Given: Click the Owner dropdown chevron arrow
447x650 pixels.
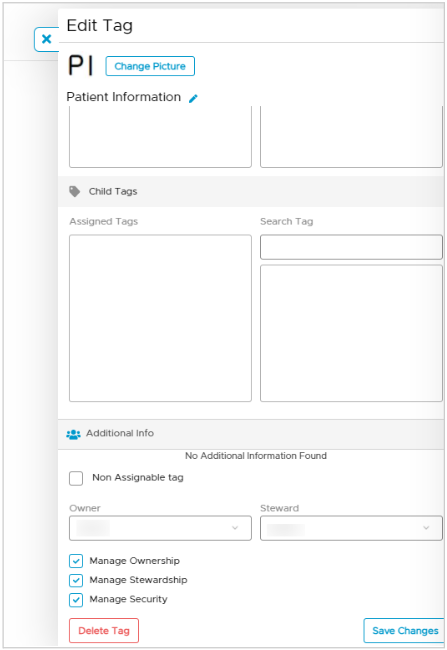Looking at the screenshot, I should point(235,528).
